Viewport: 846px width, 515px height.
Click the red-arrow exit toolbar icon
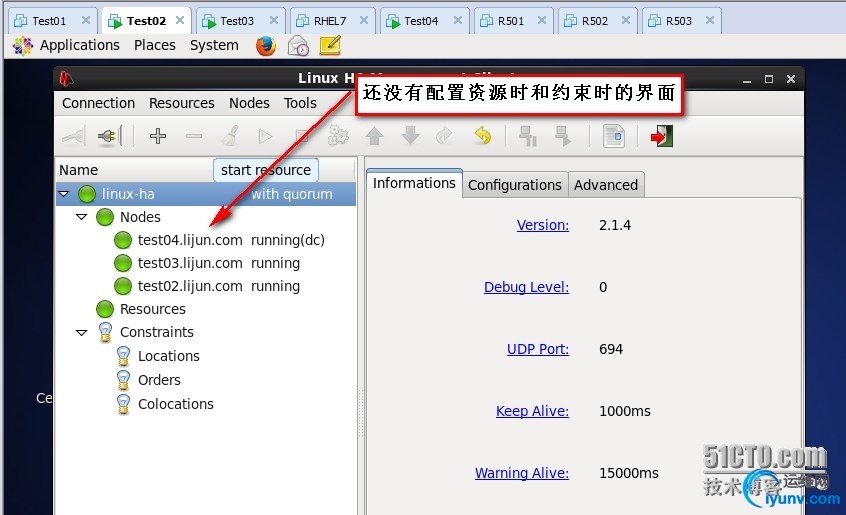pos(661,136)
